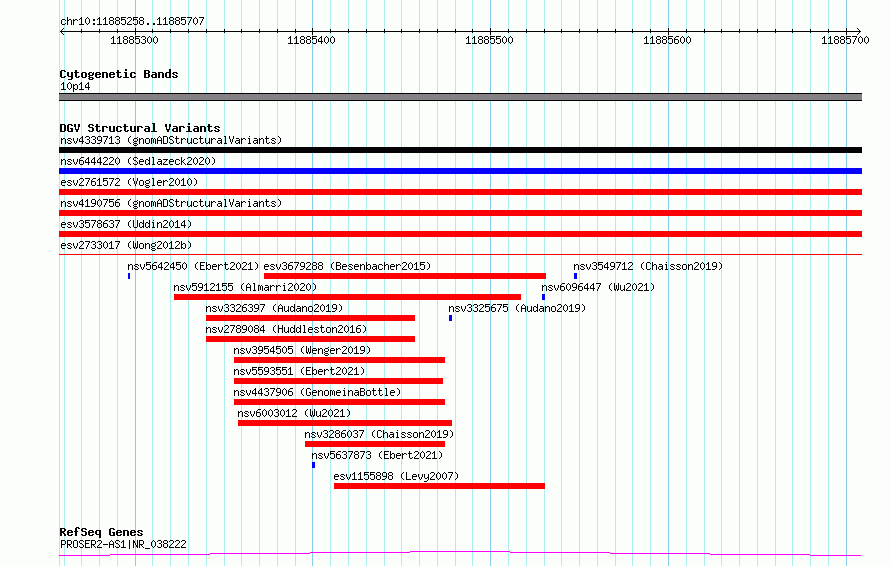Open nsv5912155 (Almarri2020) label
The image size is (890, 566).
click(x=245, y=287)
